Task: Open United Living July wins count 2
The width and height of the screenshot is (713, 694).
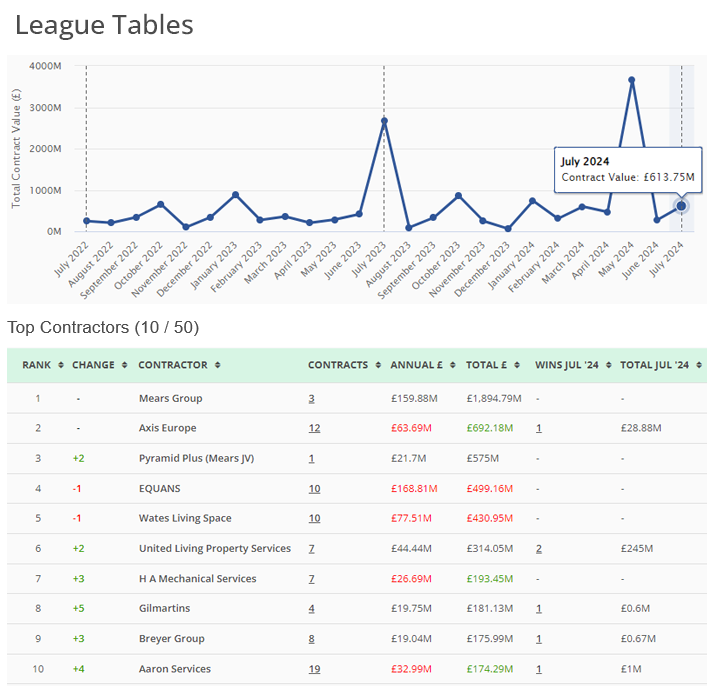Action: pyautogui.click(x=539, y=549)
